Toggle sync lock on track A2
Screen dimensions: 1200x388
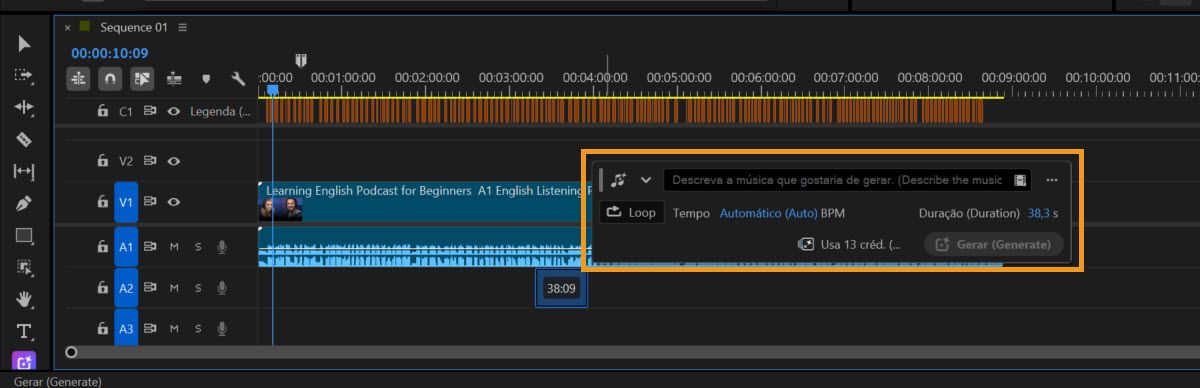tap(150, 288)
